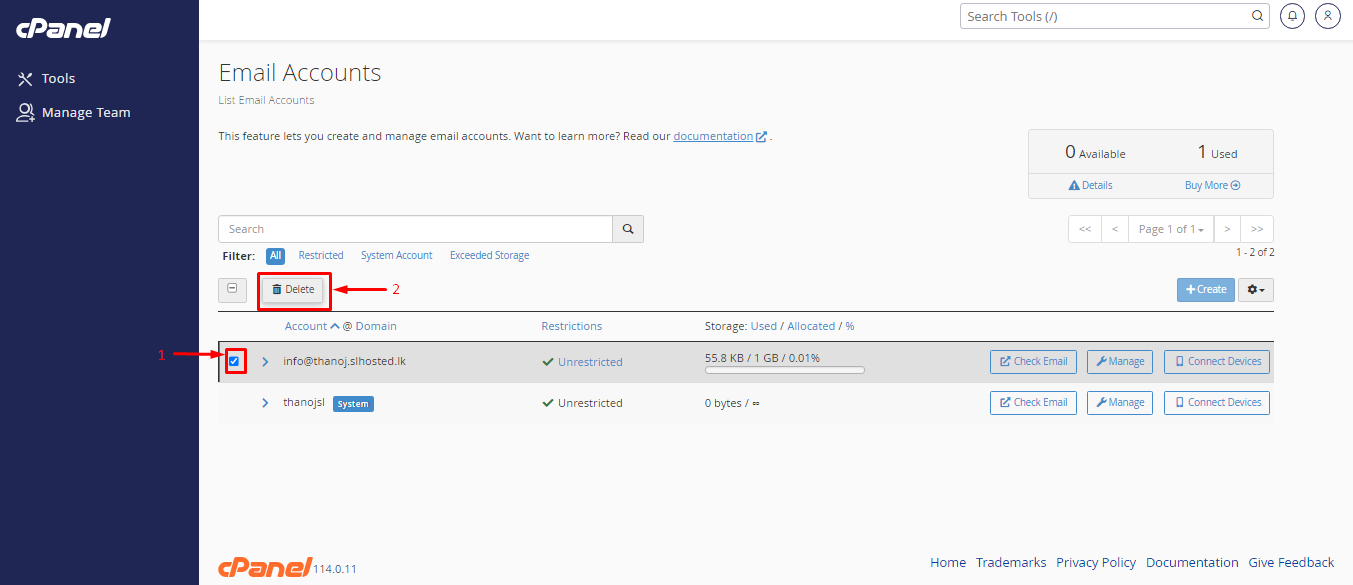Select the Restricted filter

[321, 255]
